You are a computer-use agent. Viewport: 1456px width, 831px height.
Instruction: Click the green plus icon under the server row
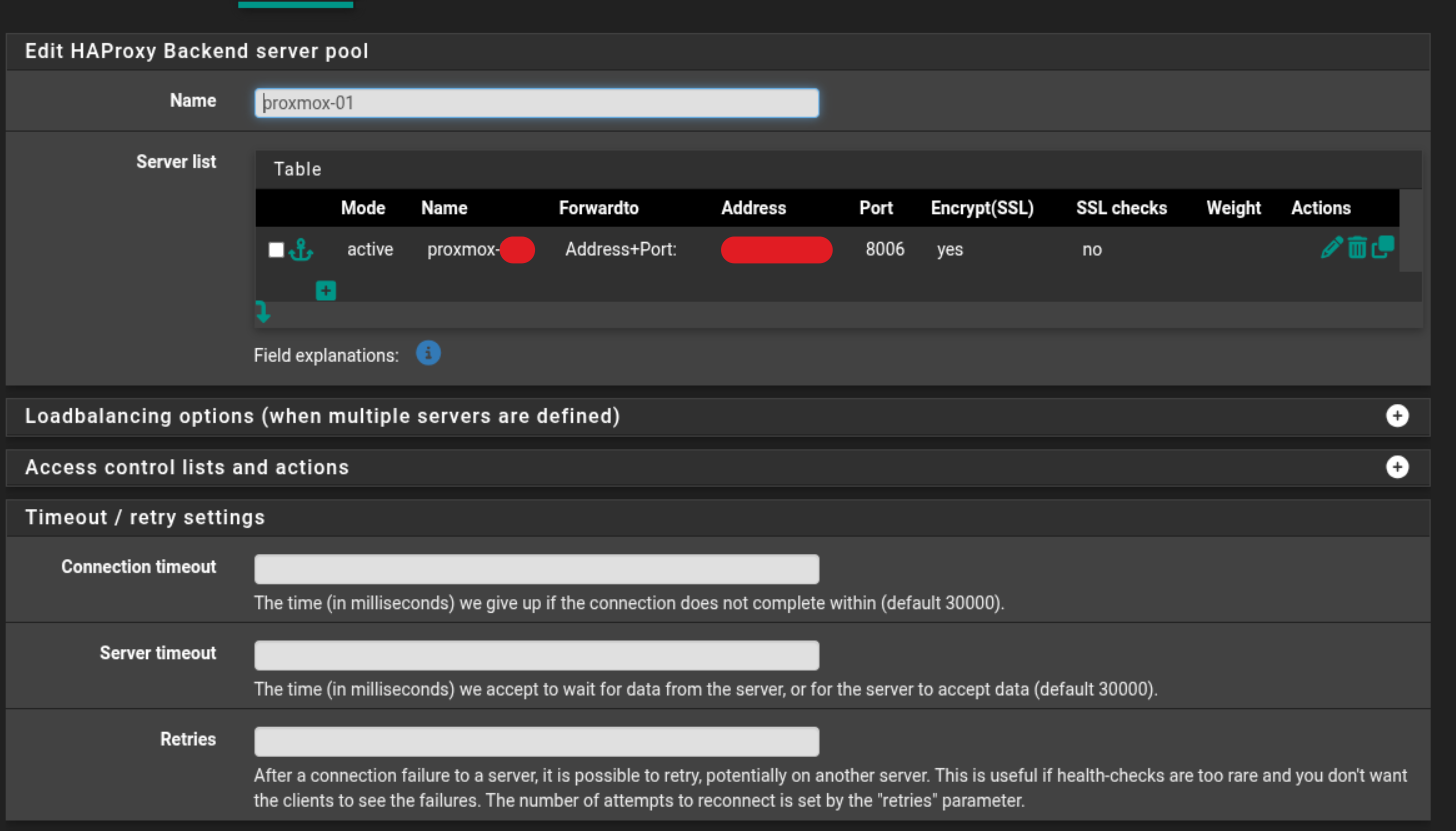click(326, 291)
